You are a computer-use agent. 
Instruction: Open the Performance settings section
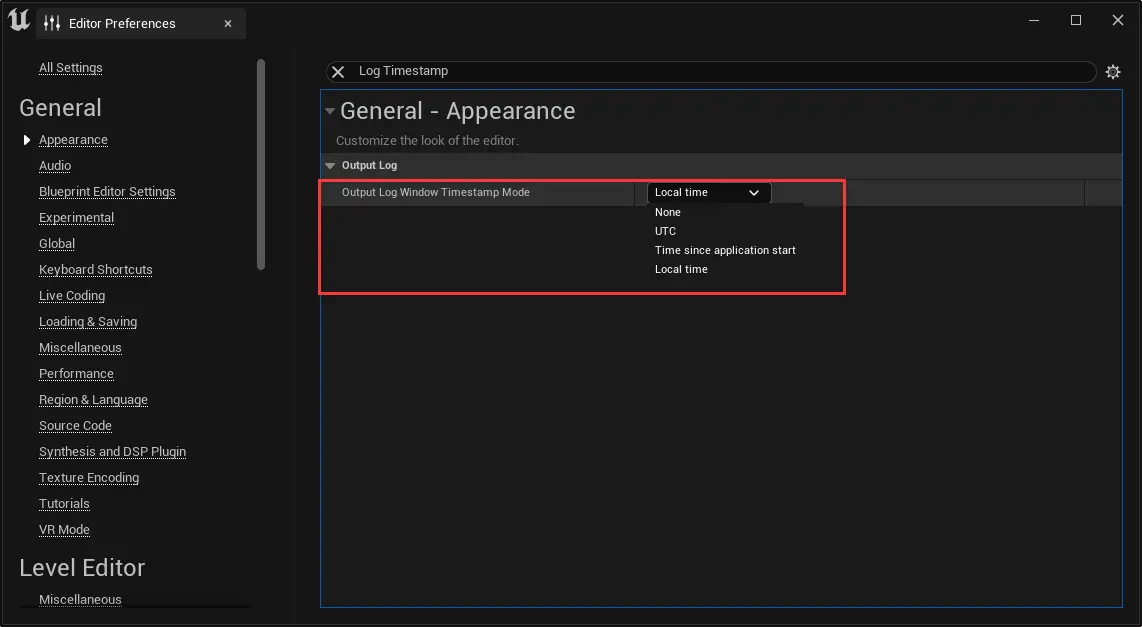point(76,374)
